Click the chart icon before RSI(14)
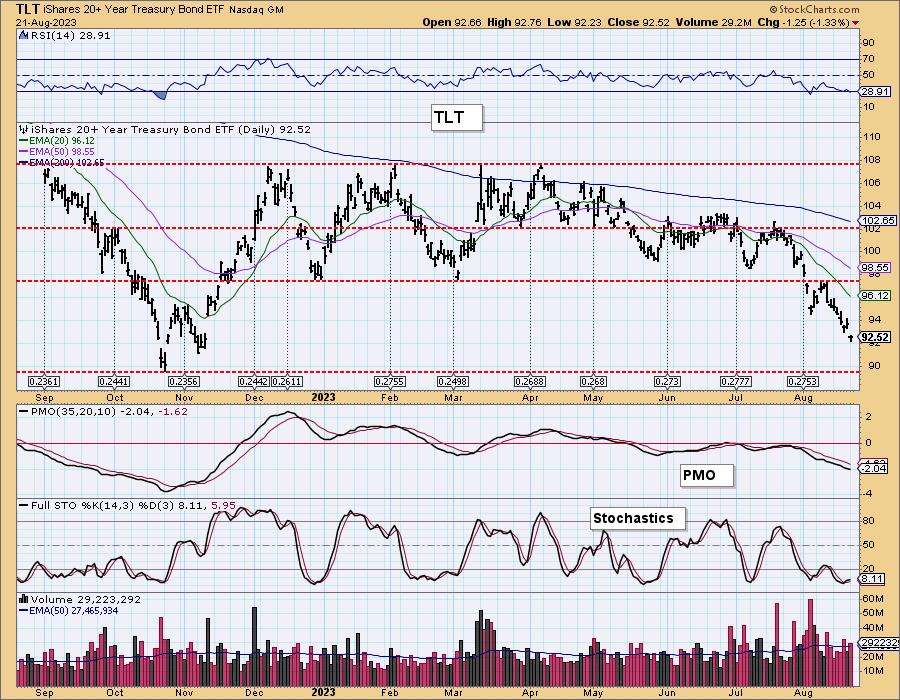Image resolution: width=900 pixels, height=700 pixels. (23, 35)
